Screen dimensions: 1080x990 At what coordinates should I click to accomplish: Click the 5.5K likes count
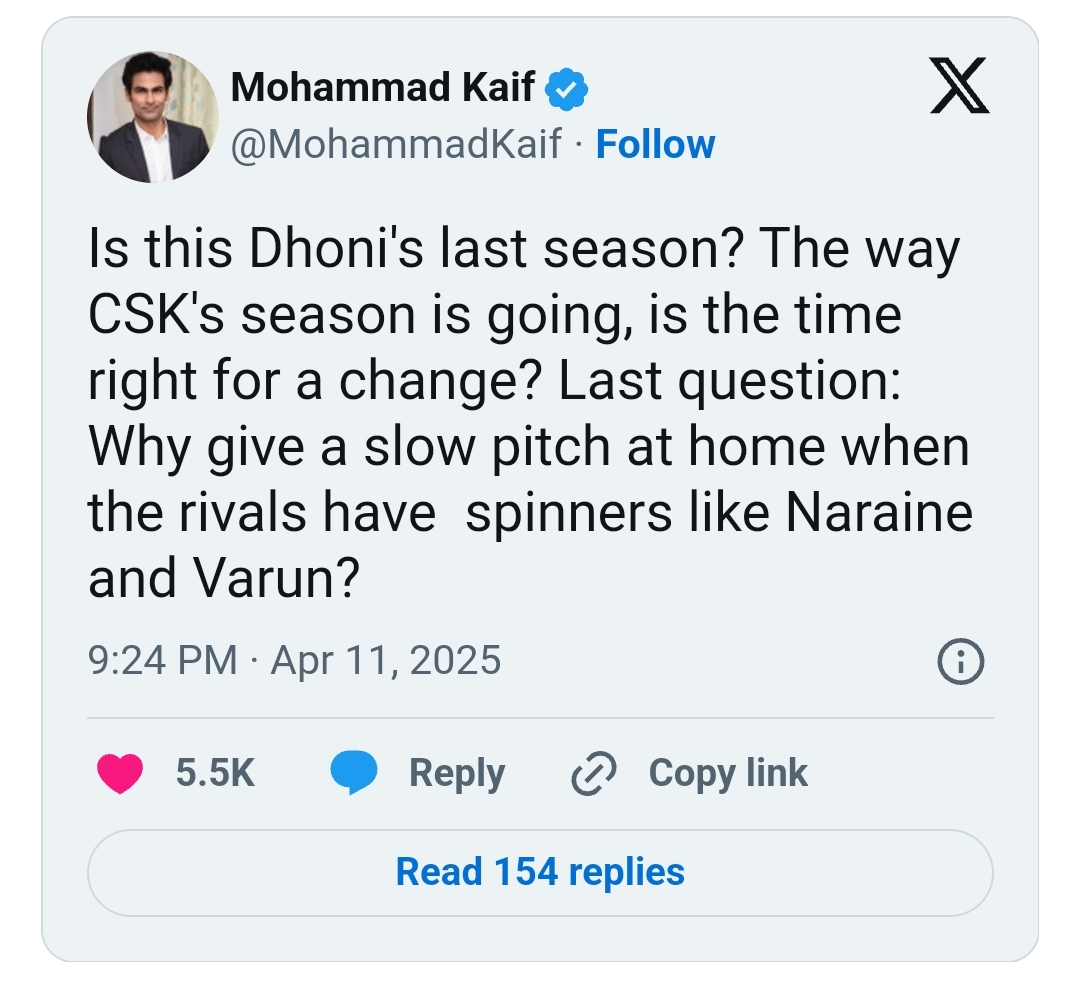coord(215,774)
